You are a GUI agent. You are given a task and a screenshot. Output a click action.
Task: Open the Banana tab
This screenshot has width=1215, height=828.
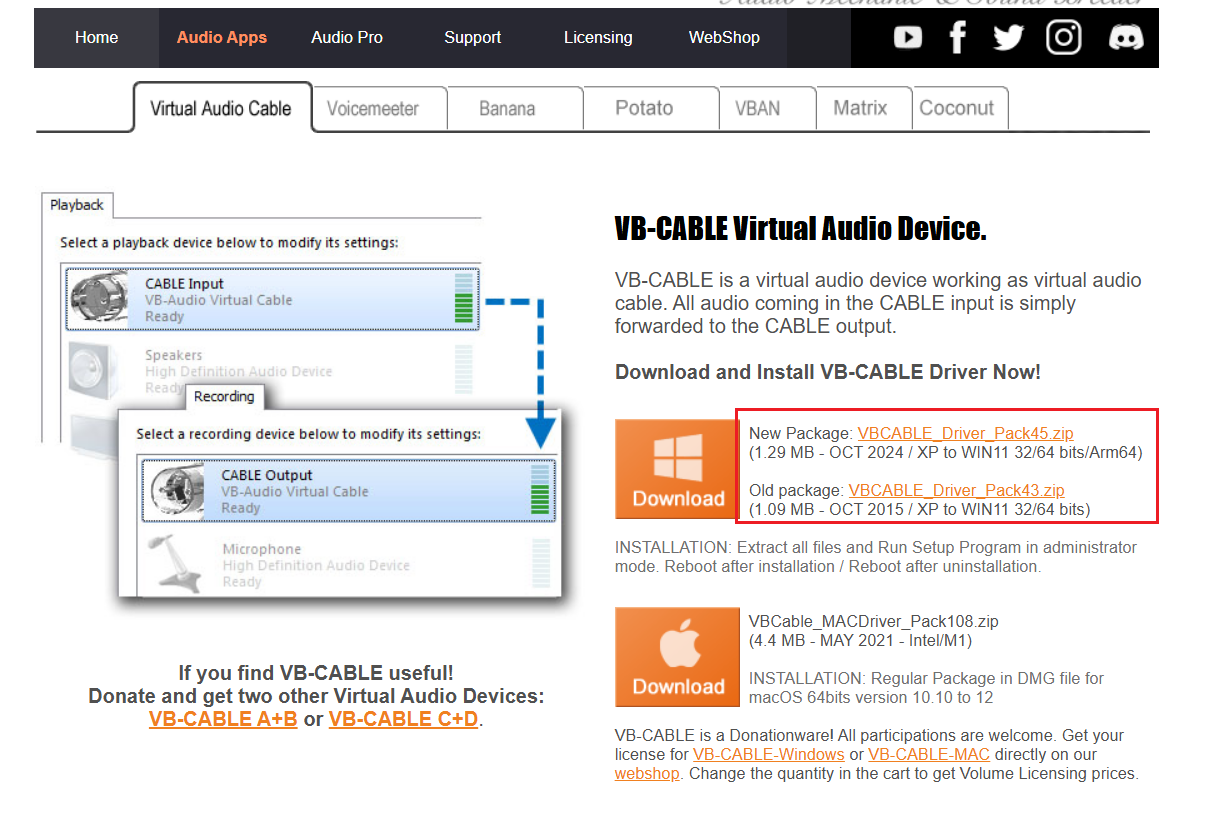click(507, 109)
